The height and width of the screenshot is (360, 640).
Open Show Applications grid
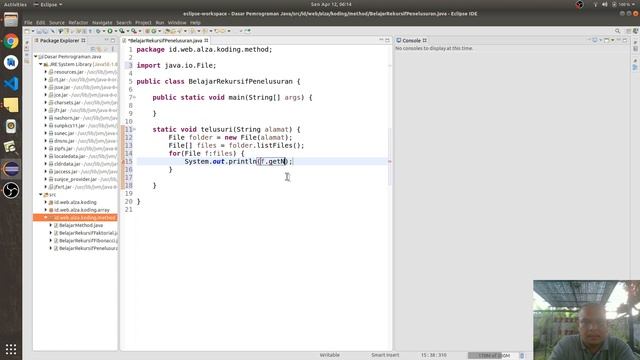coord(11,349)
